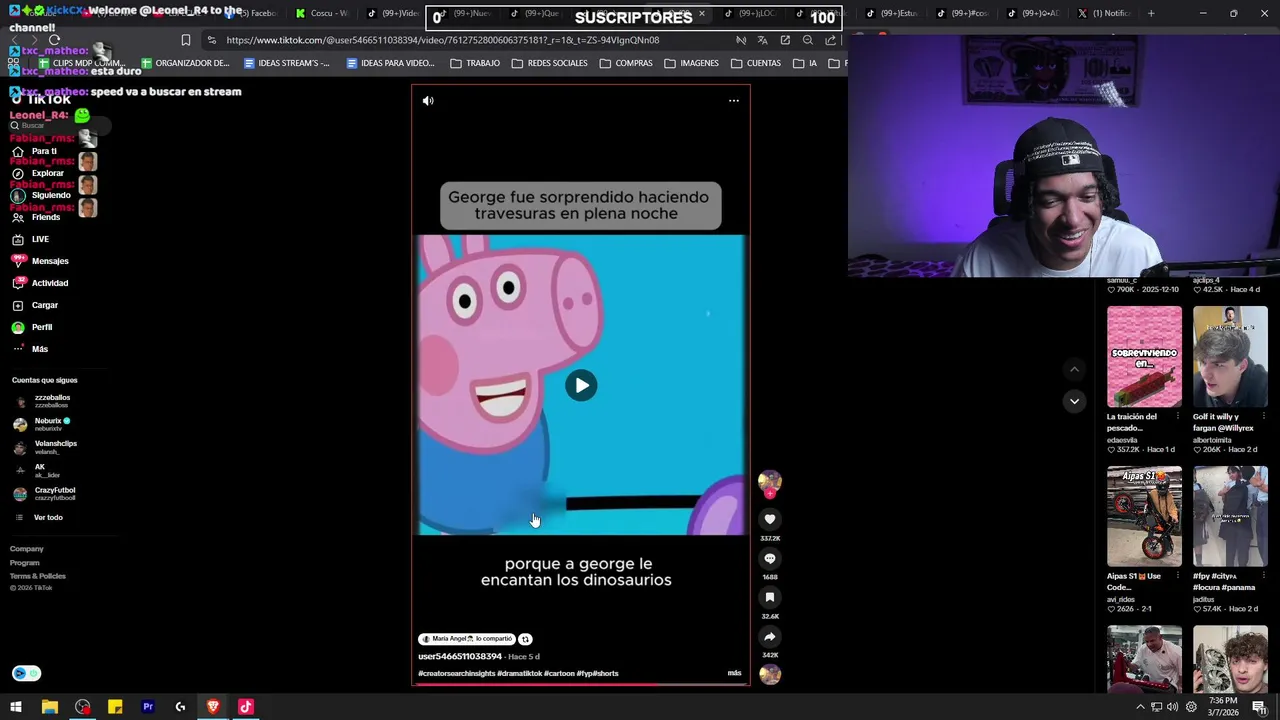The height and width of the screenshot is (720, 1280).
Task: Open the Brave browser taskbar icon
Action: coord(213,707)
